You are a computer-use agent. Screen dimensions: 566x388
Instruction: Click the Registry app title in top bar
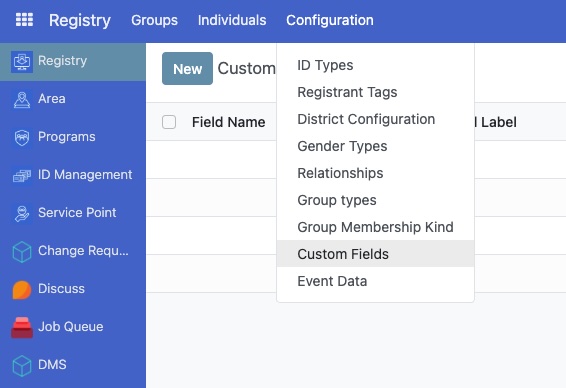pyautogui.click(x=80, y=20)
